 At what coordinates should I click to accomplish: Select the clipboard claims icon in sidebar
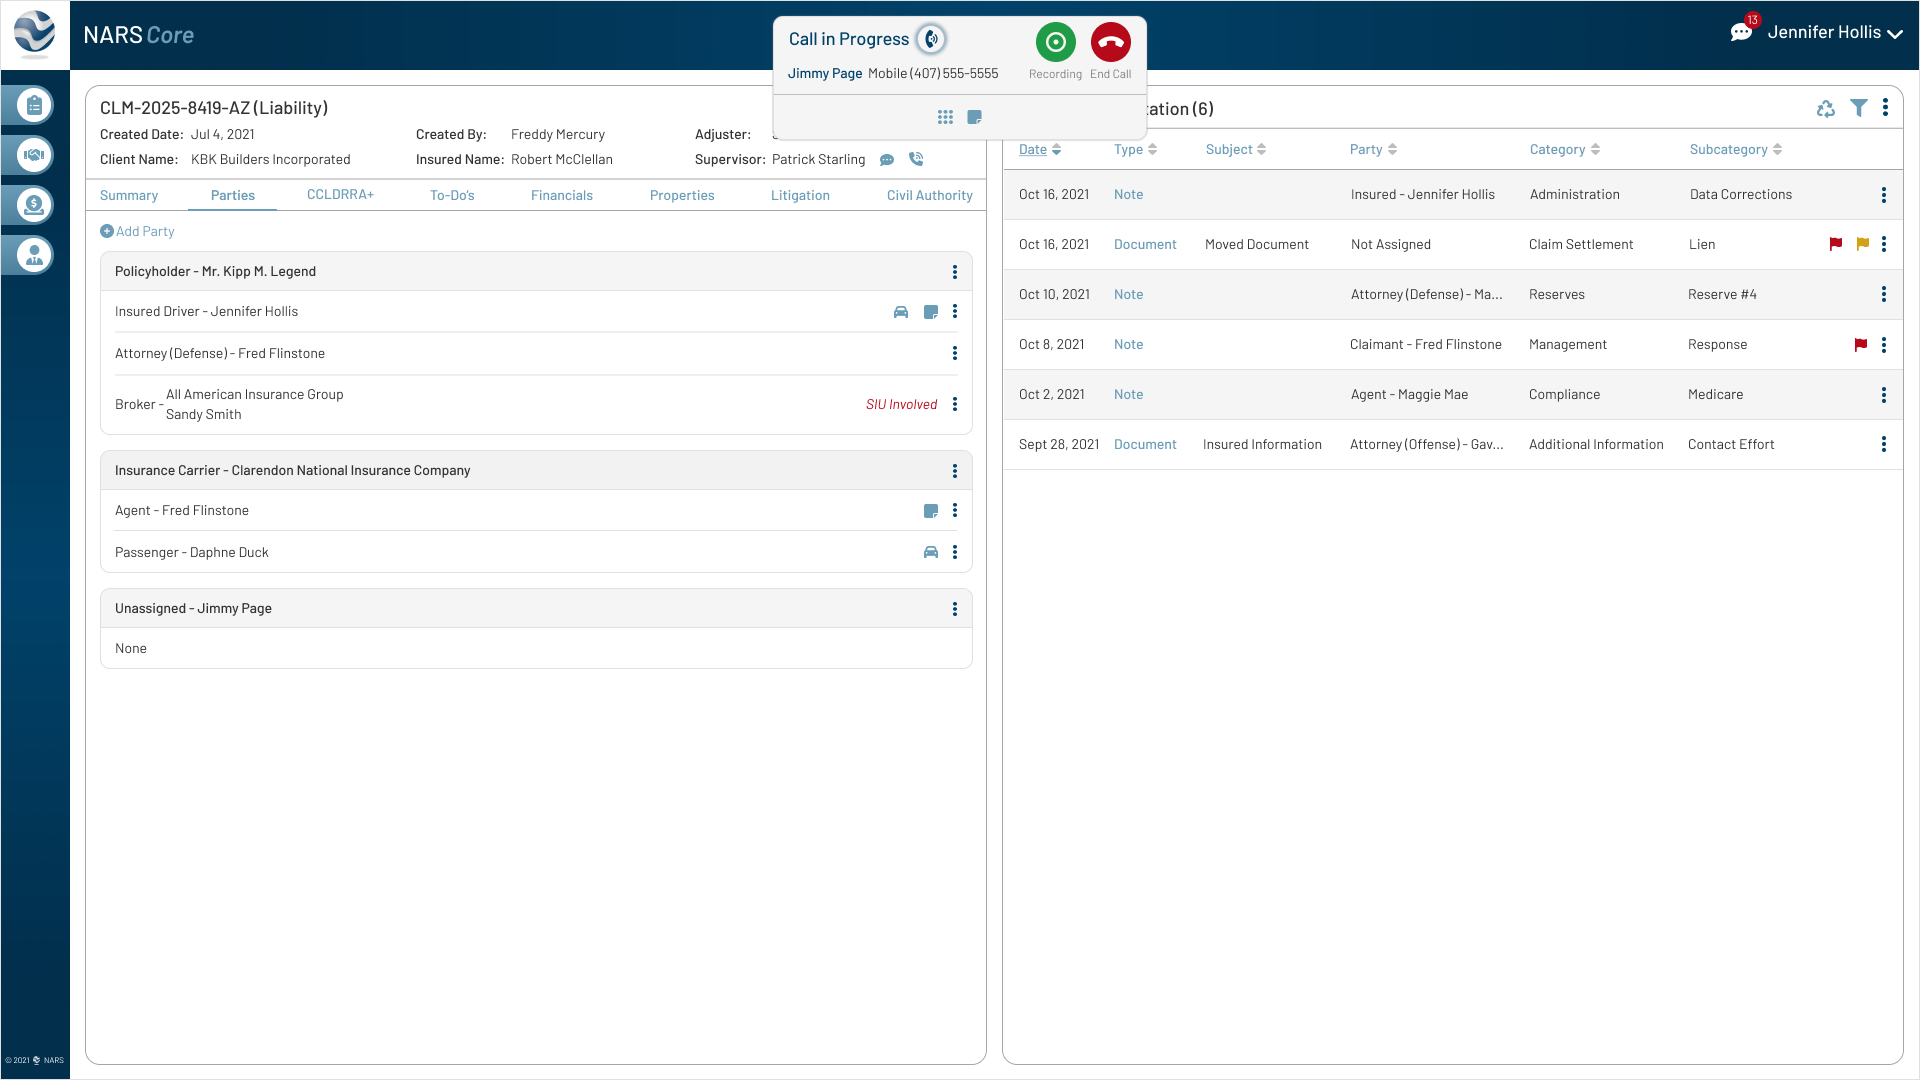[32, 105]
